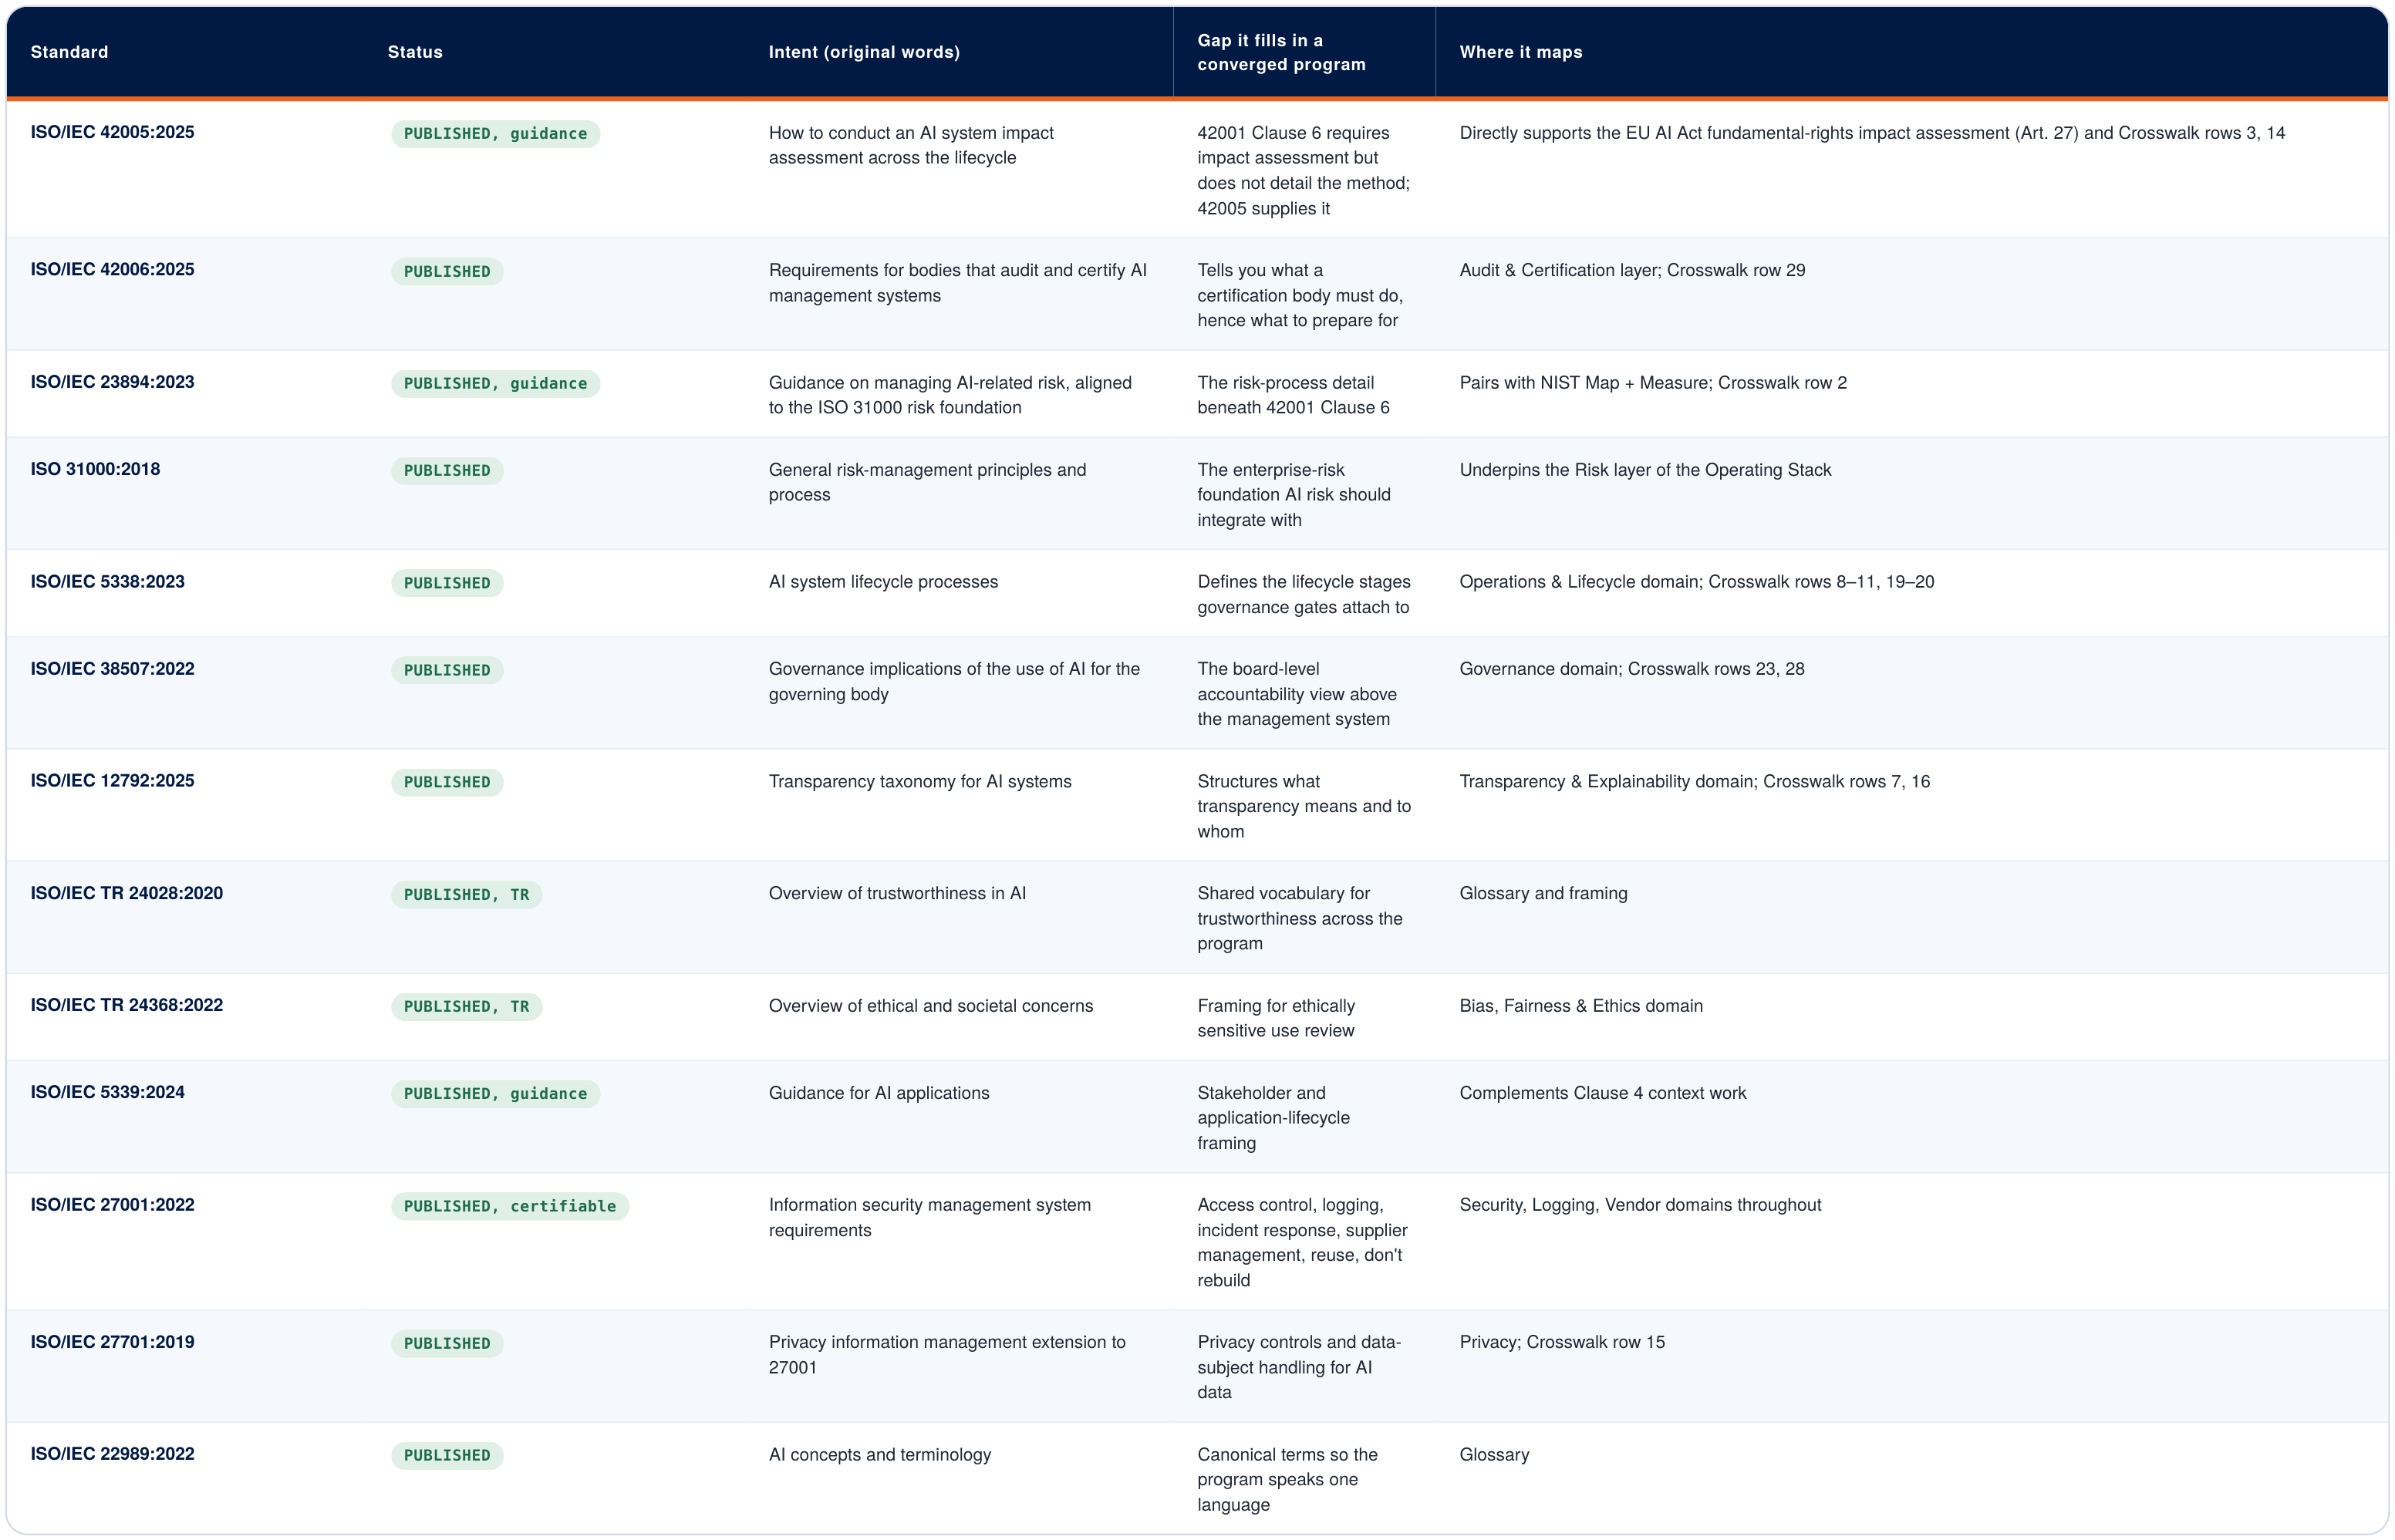Click PUBLISHED badge for ISO/IEC 38507:2022

[x=447, y=670]
